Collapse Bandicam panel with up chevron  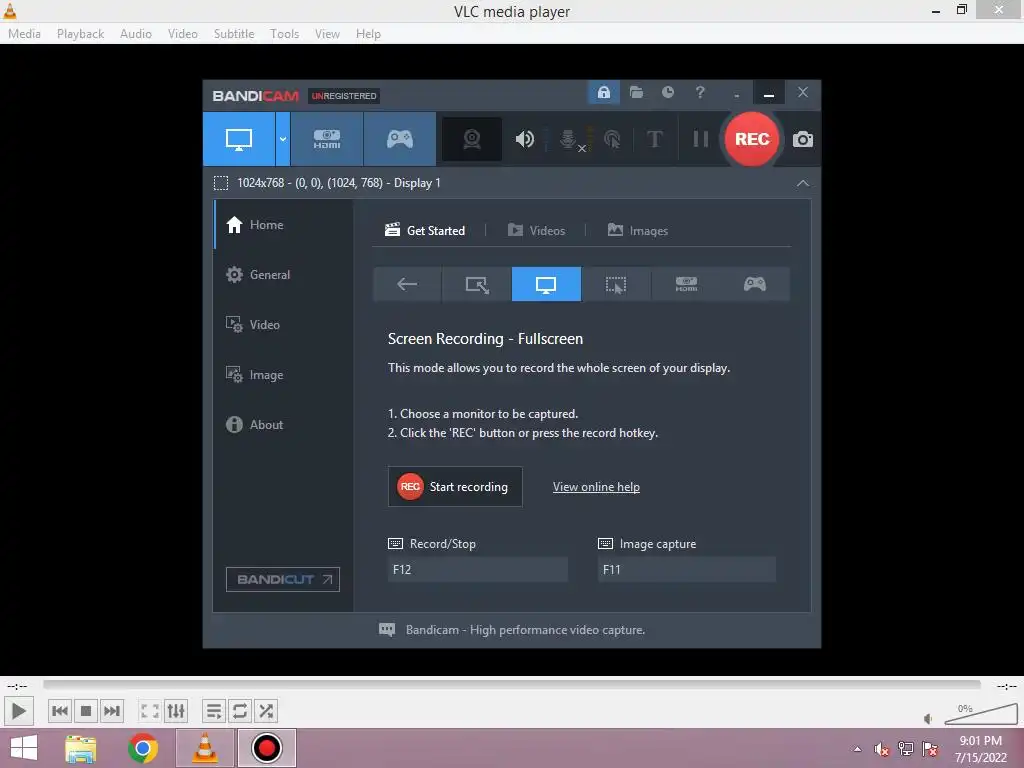(x=803, y=184)
